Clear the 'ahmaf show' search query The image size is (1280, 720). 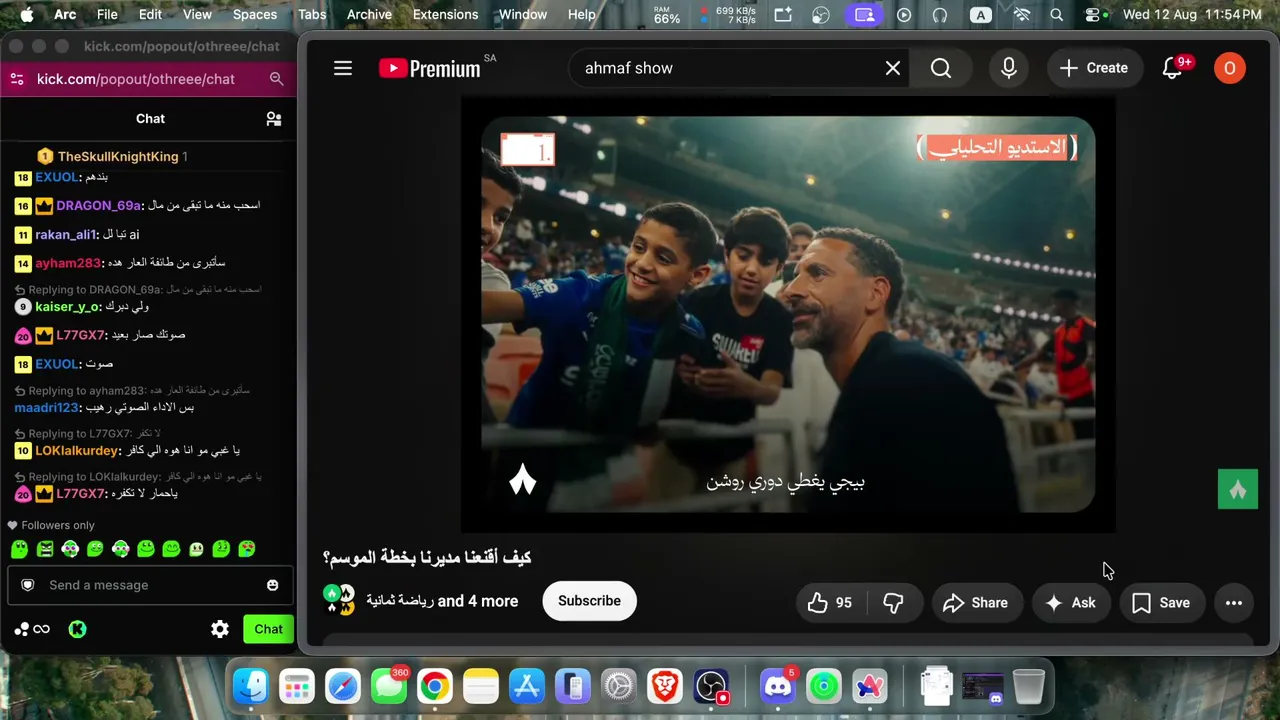tap(893, 68)
